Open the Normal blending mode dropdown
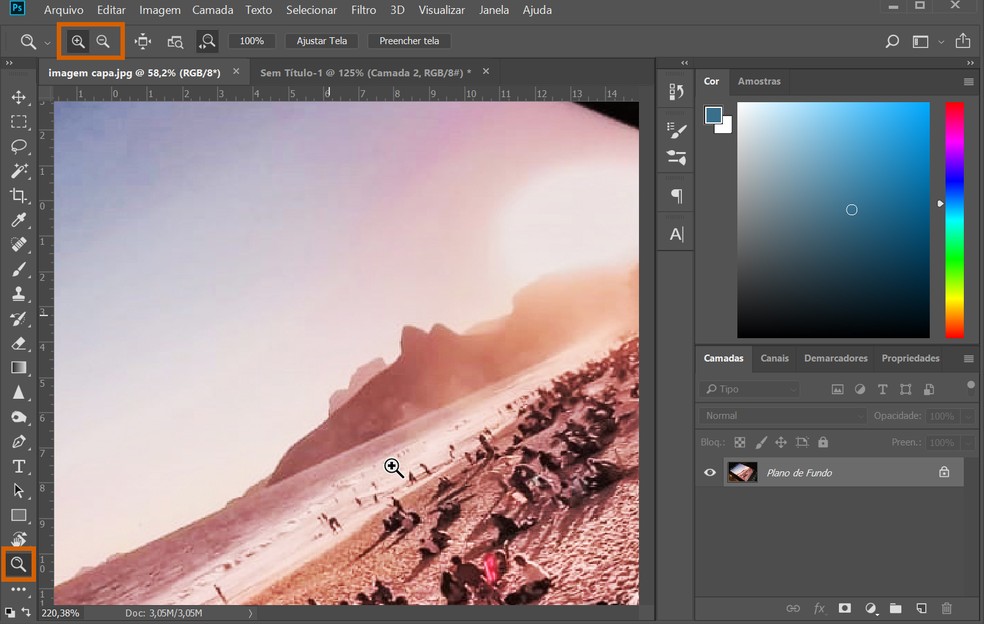 point(780,414)
